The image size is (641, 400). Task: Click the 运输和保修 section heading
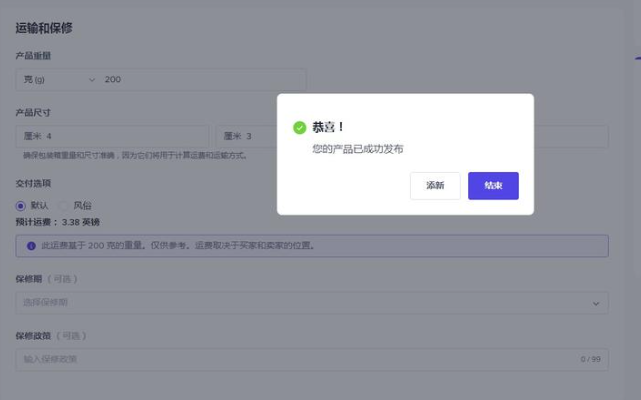pos(43,28)
